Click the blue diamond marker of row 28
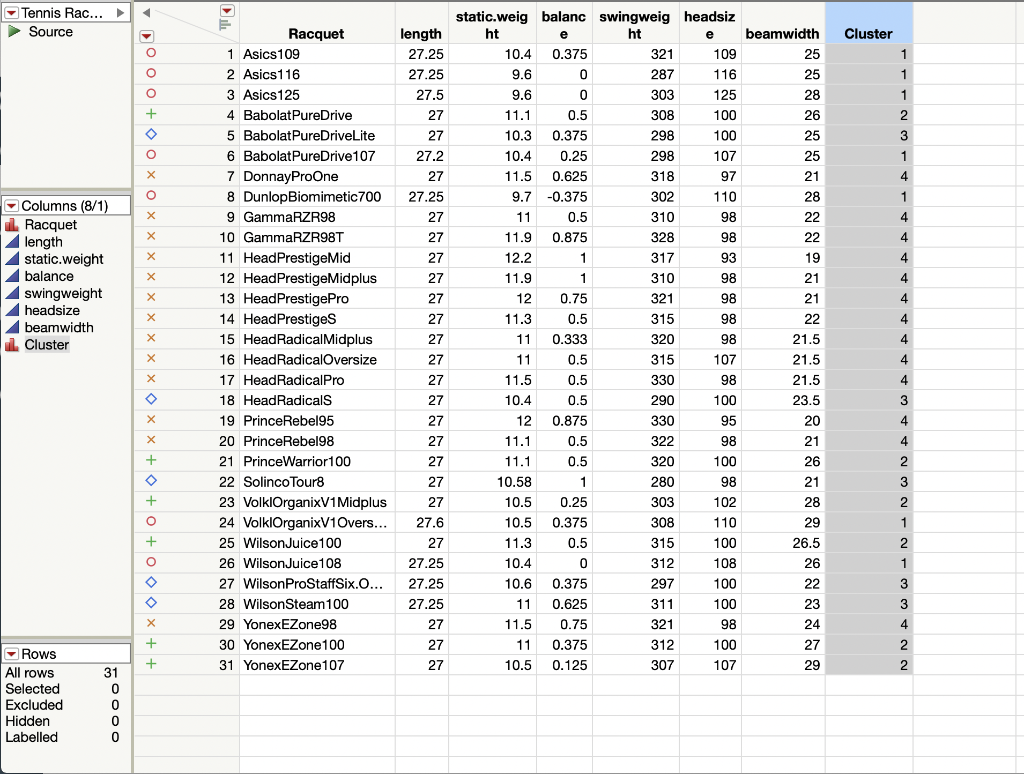This screenshot has height=774, width=1024. pyautogui.click(x=151, y=603)
